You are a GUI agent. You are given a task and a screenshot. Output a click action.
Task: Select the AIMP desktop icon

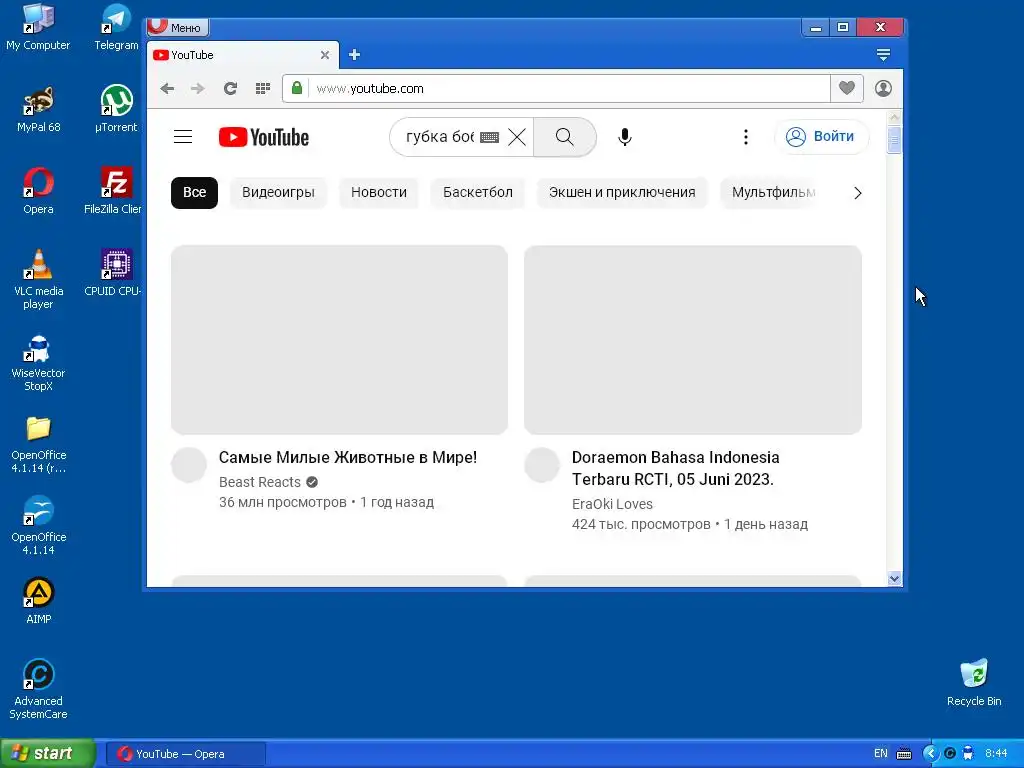pos(38,601)
